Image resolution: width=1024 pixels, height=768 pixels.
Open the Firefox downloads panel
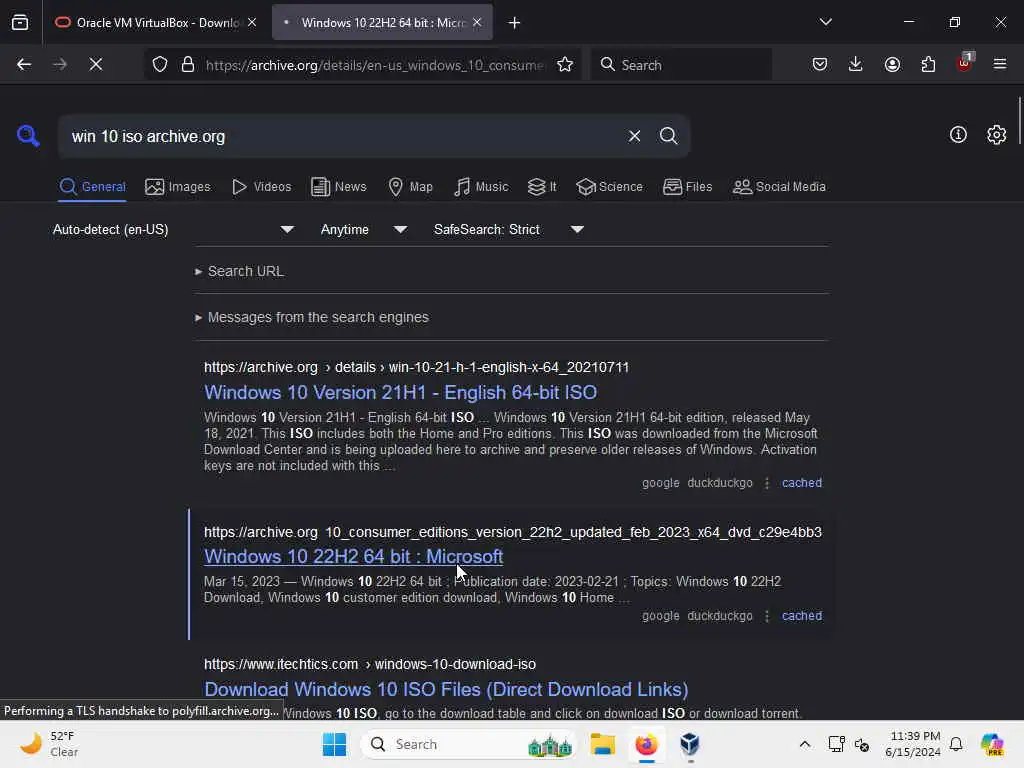point(856,64)
